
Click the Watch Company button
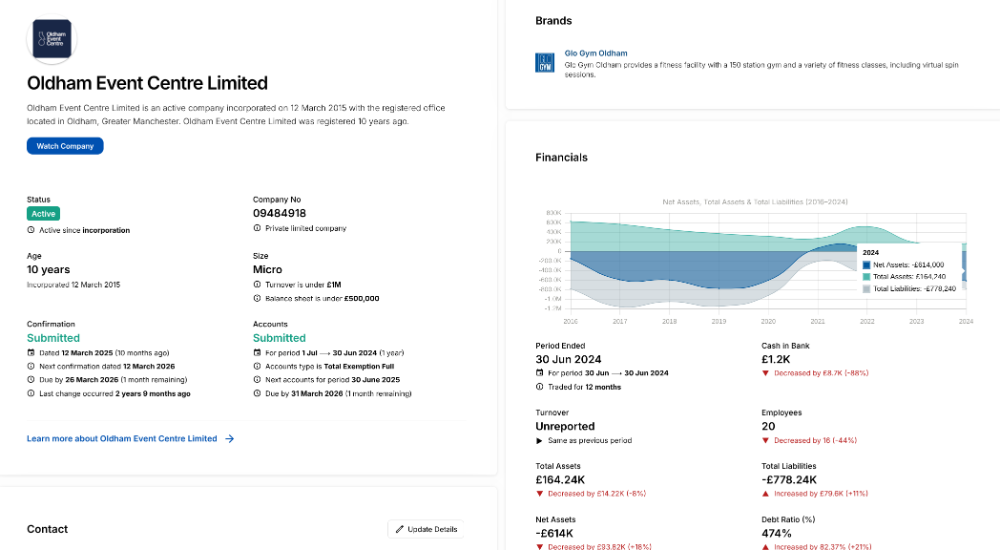point(65,146)
